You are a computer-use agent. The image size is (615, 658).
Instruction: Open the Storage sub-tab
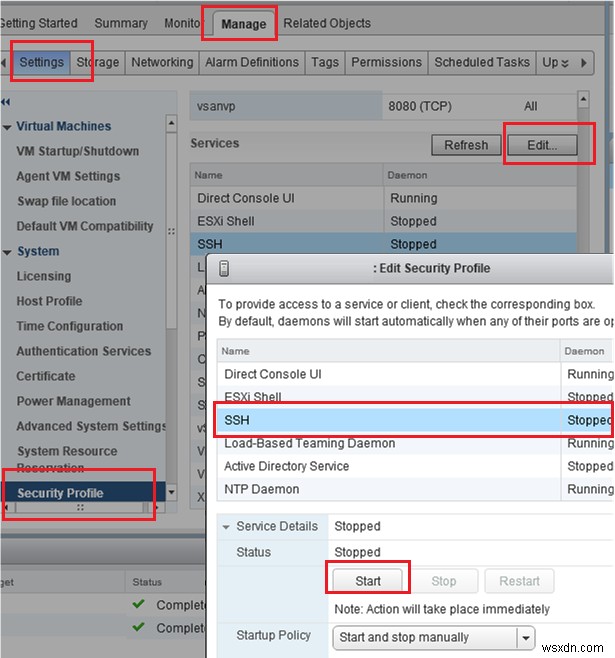tap(97, 62)
